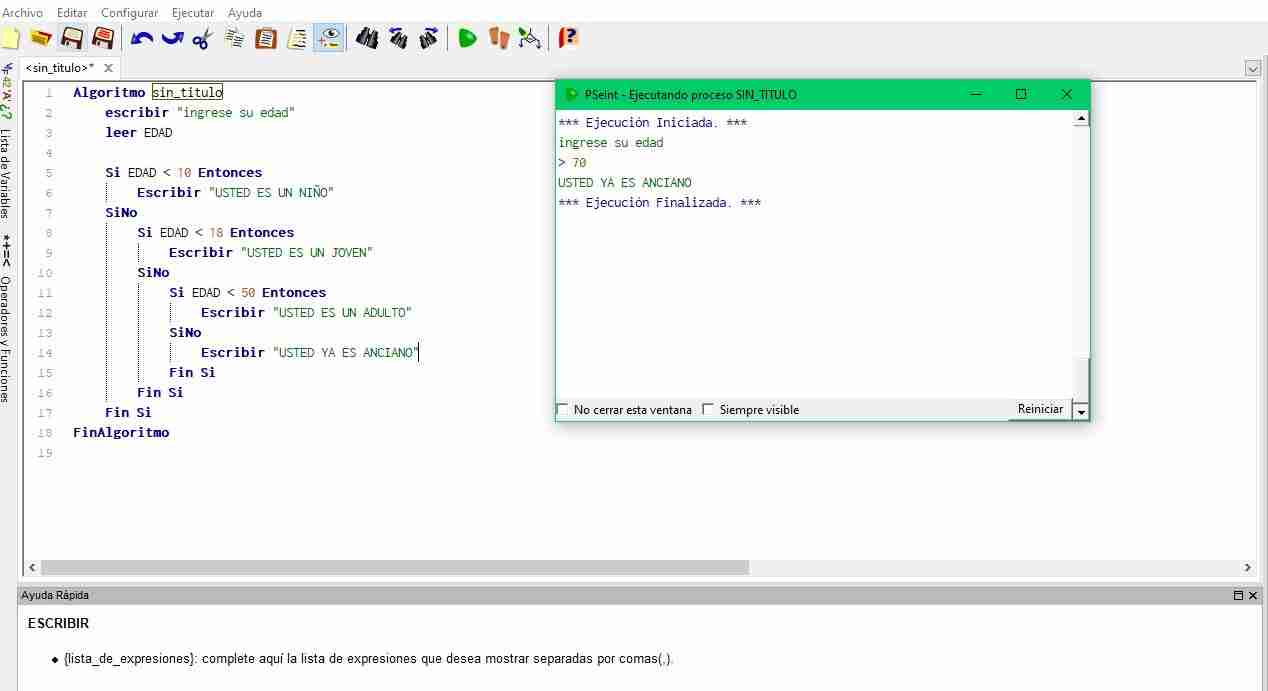Click line number 19 in the gutter
This screenshot has width=1268, height=691.
coord(44,453)
